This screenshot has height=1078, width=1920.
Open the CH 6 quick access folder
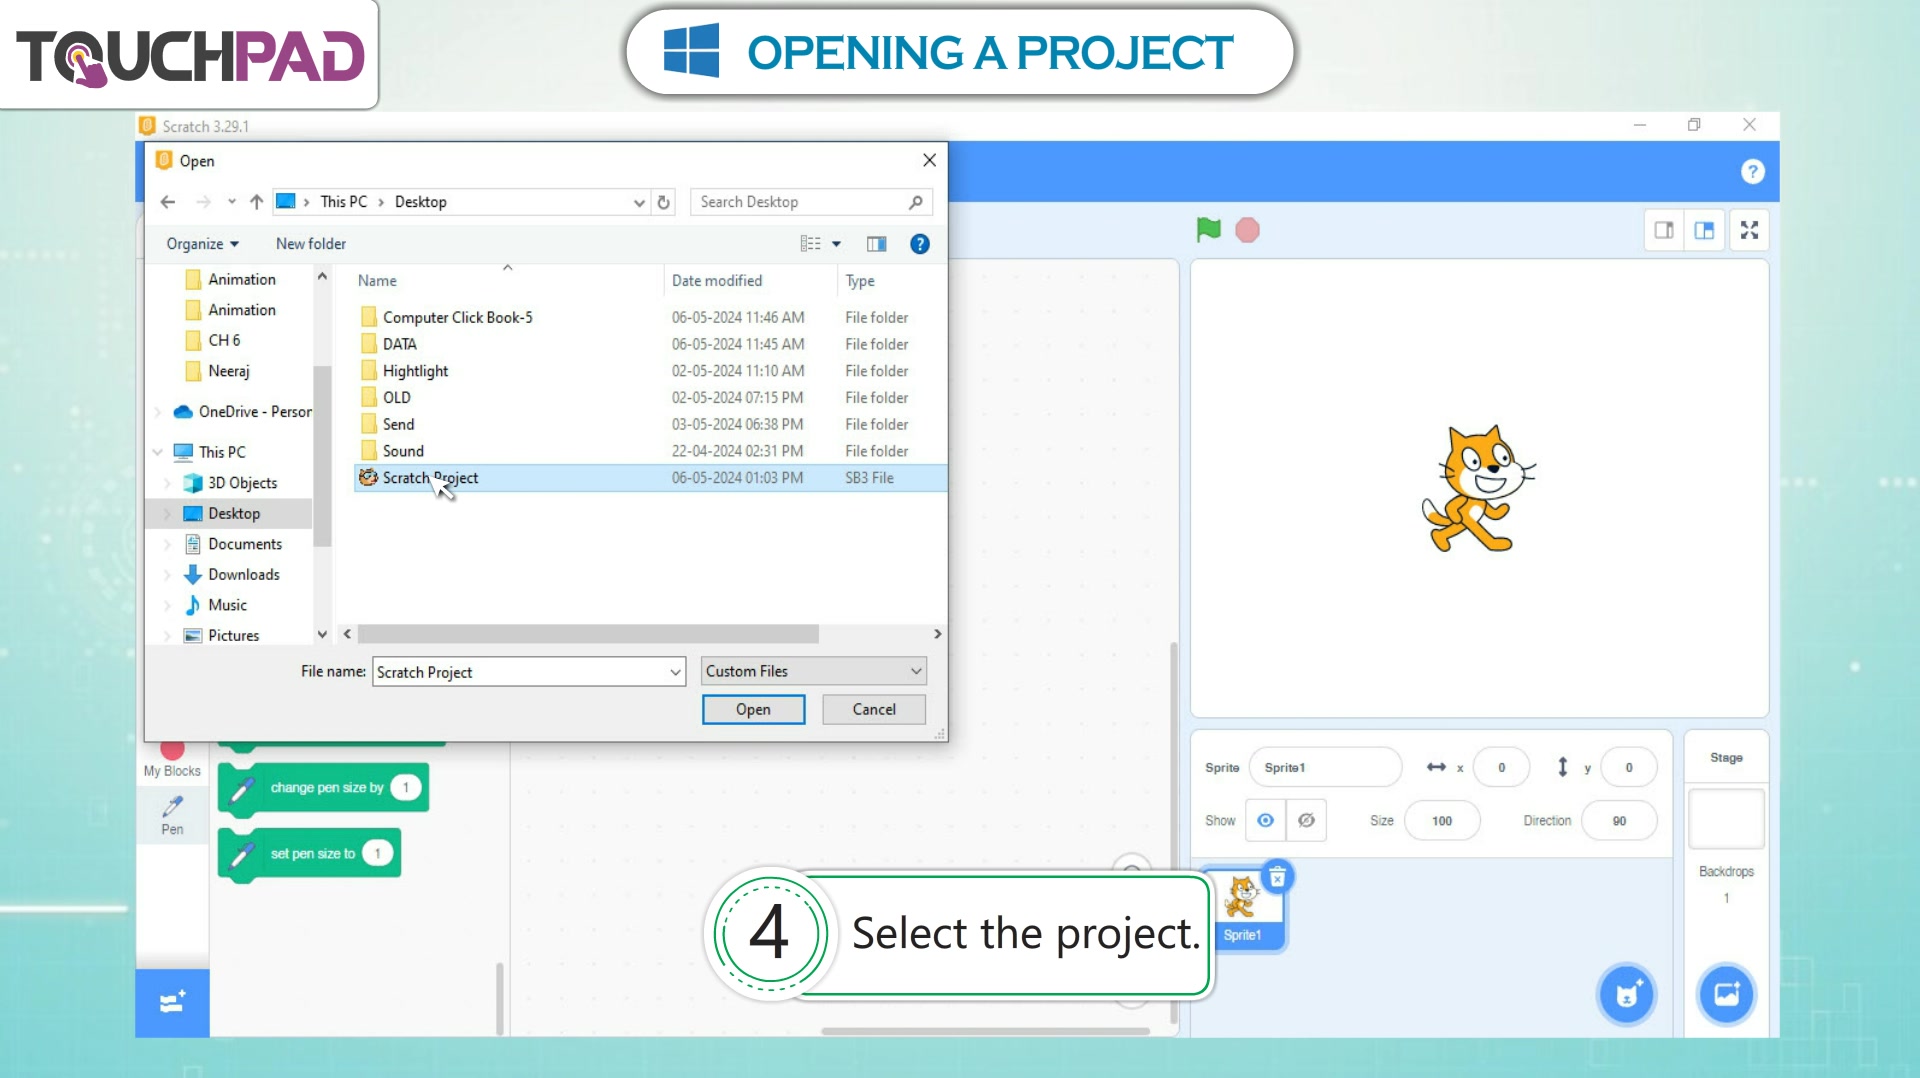coord(224,341)
